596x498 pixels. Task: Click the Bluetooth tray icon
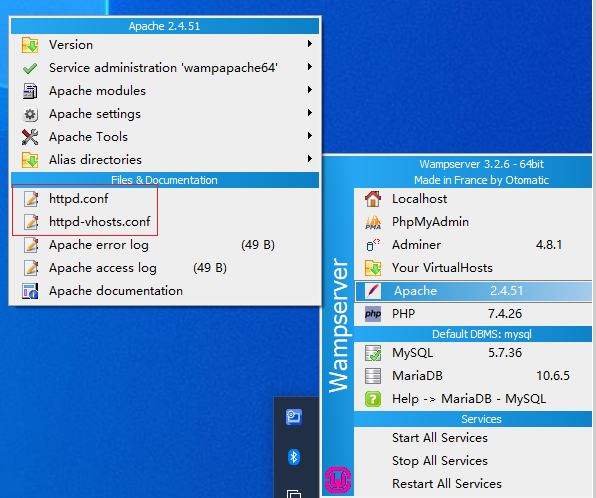pos(294,457)
